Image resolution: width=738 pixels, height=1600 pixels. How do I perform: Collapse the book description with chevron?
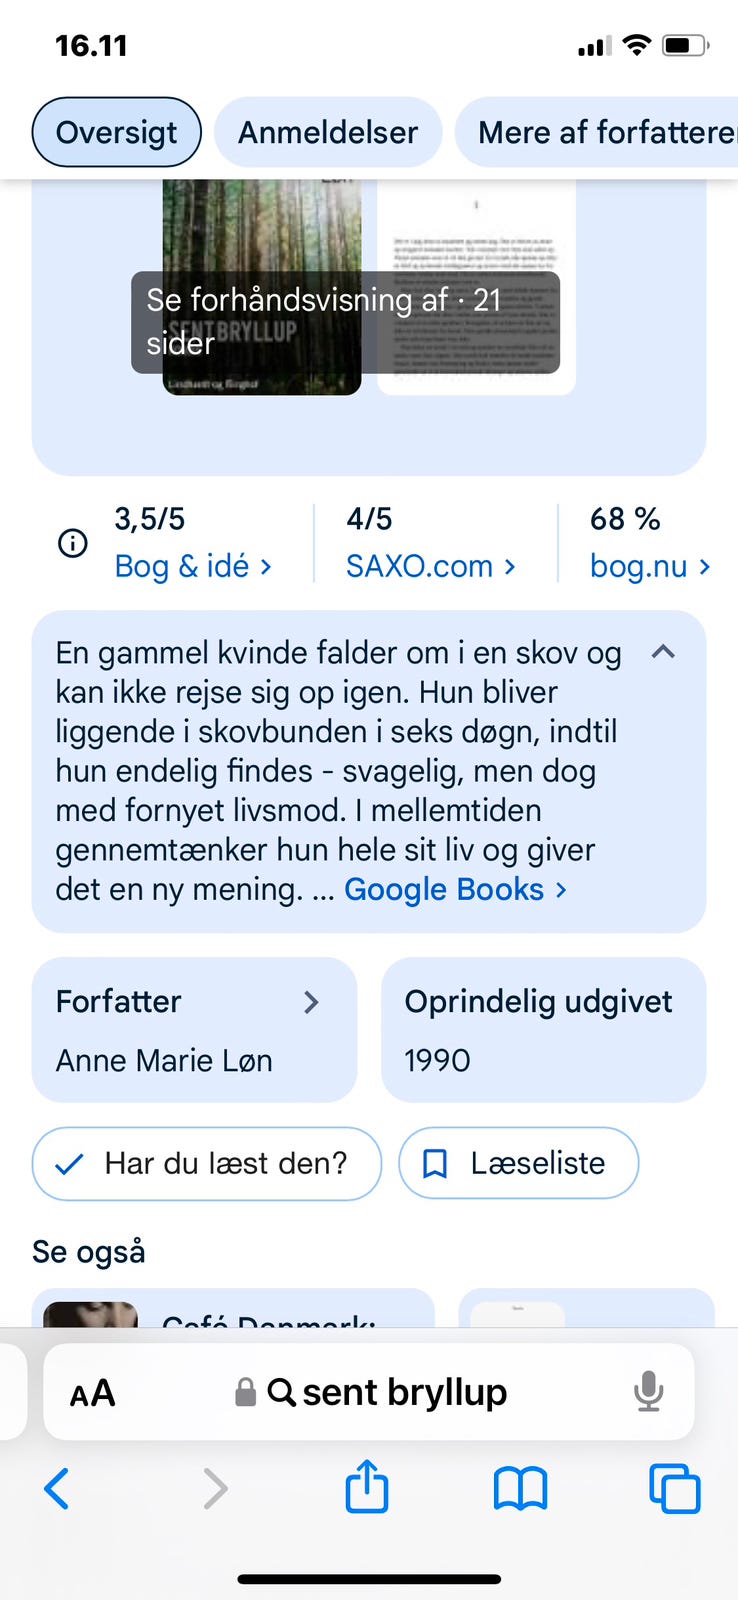[663, 652]
